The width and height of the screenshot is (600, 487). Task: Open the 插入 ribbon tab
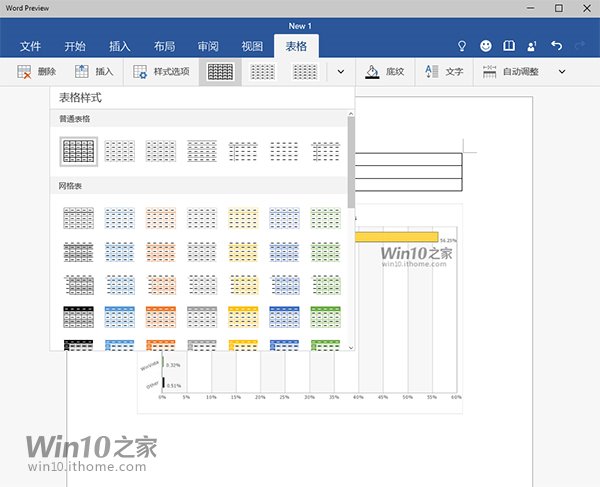(x=119, y=46)
